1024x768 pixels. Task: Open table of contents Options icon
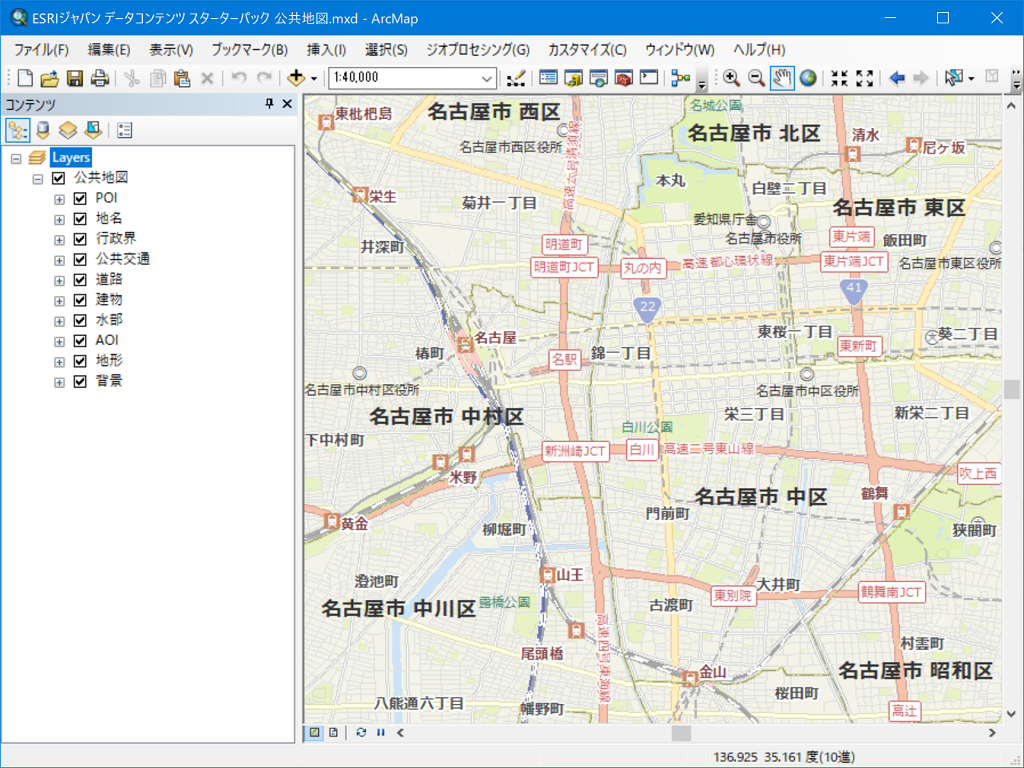[125, 131]
